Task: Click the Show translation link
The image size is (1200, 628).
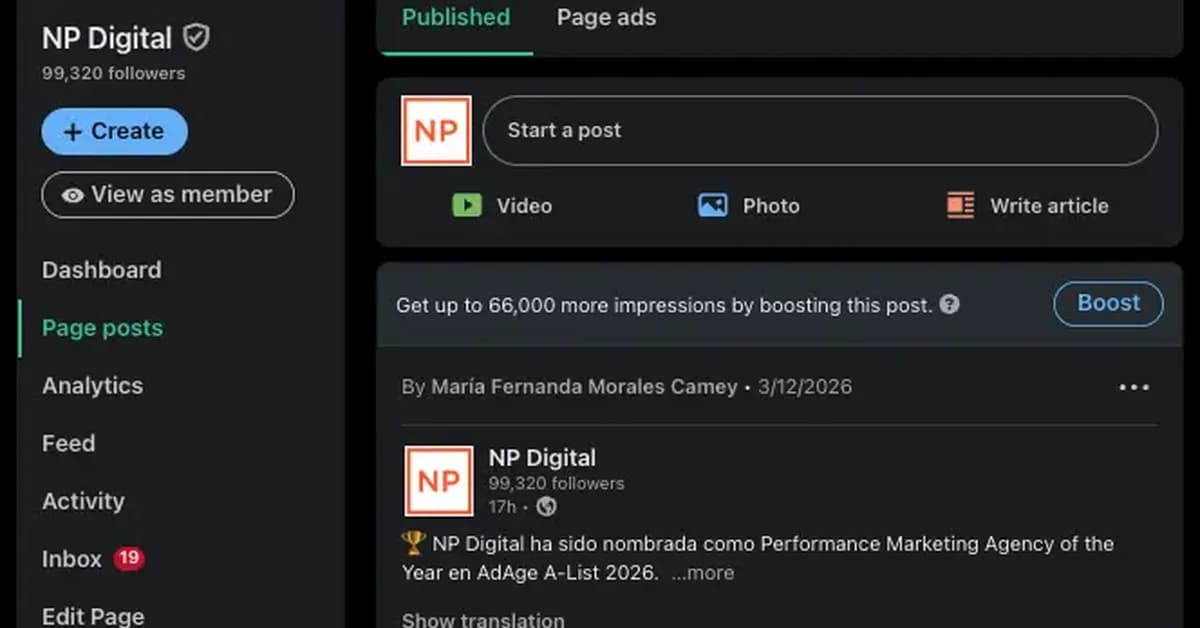Action: point(483,619)
